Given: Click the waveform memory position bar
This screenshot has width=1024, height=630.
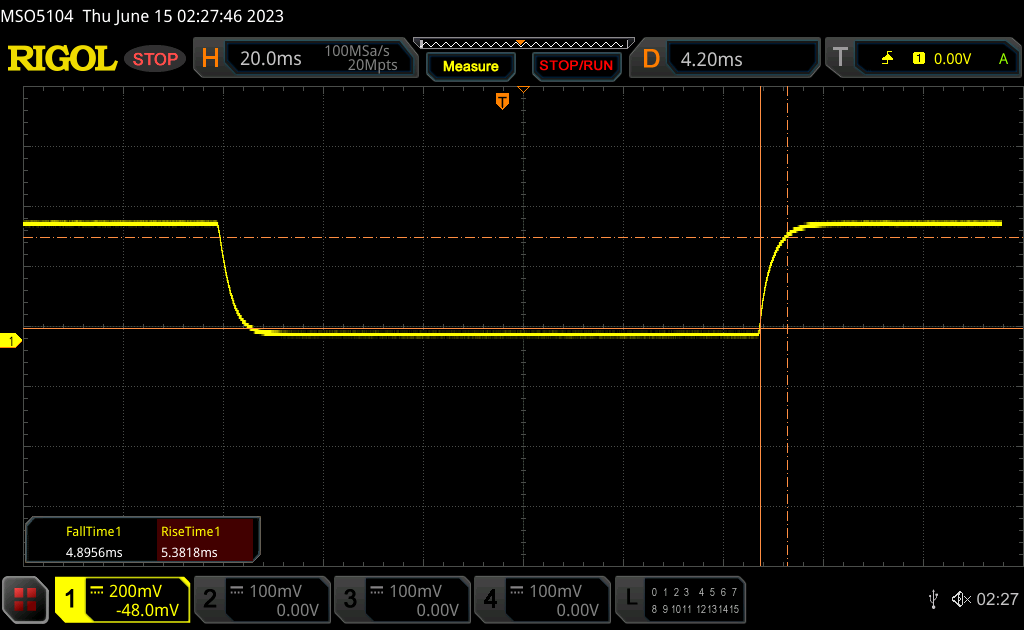Looking at the screenshot, I should (524, 44).
